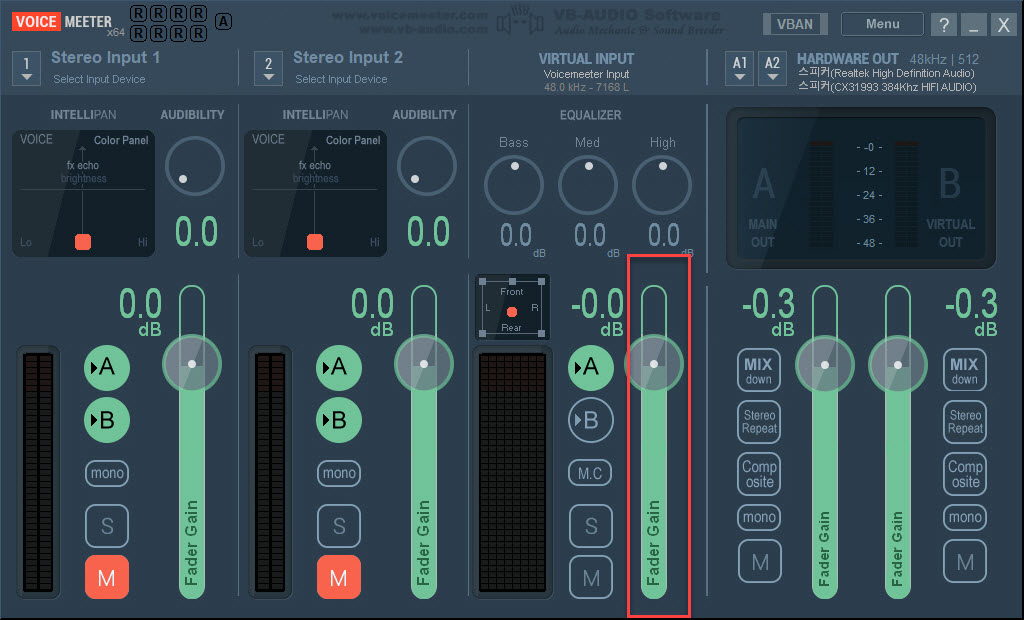1024x620 pixels.
Task: Click the Equalizer Bass knob
Action: (514, 184)
